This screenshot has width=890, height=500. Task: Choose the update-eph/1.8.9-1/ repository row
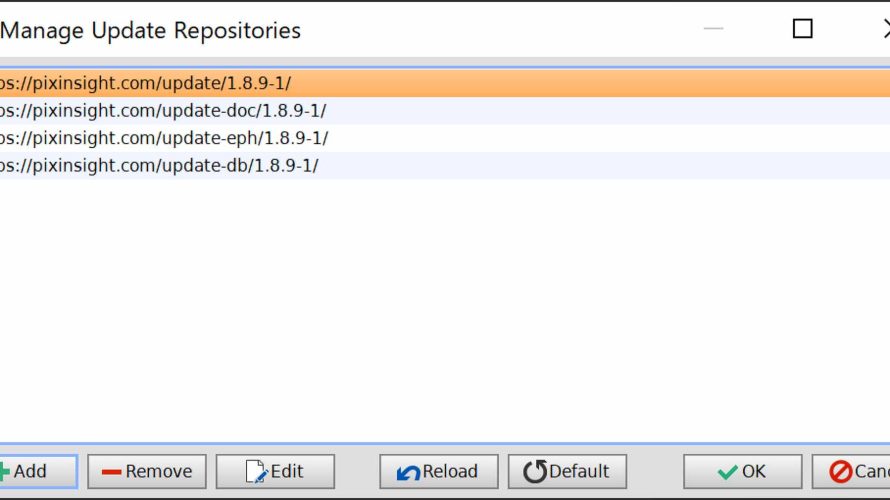tap(445, 138)
